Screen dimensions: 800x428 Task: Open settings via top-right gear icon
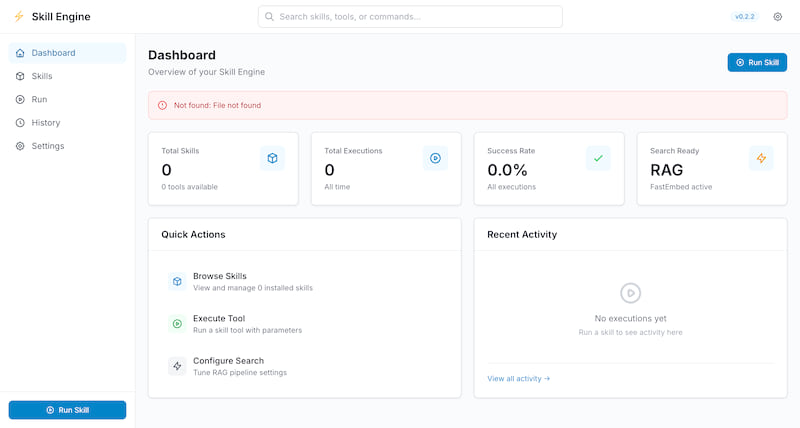click(x=777, y=17)
